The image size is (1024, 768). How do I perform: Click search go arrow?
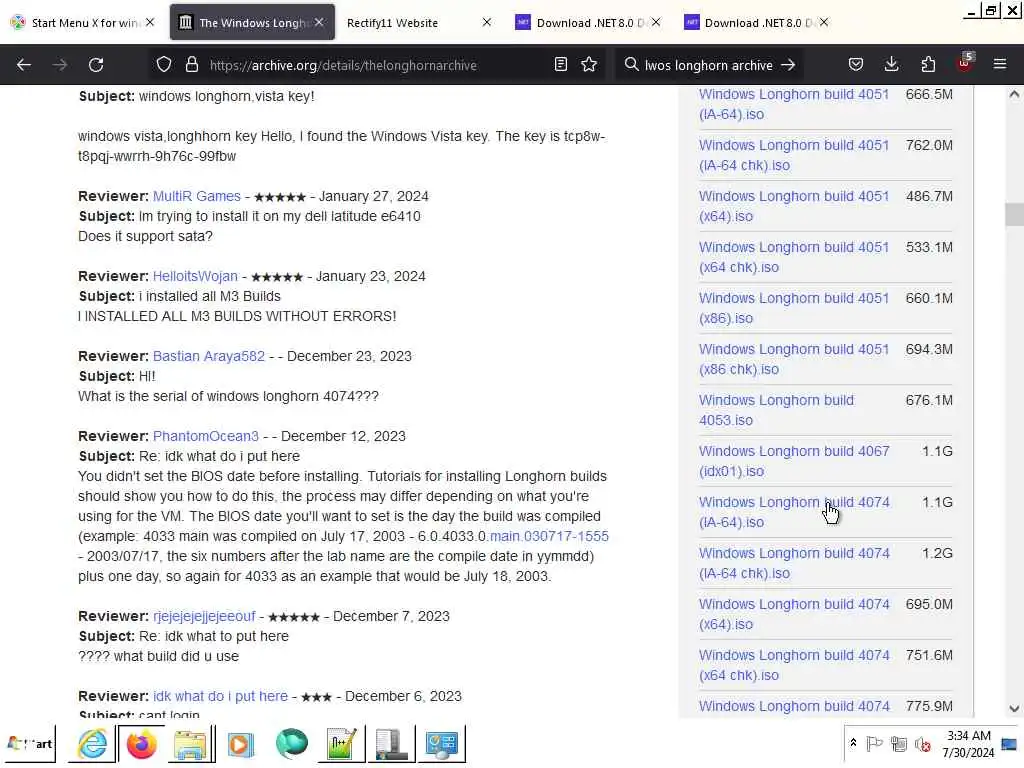(x=788, y=65)
